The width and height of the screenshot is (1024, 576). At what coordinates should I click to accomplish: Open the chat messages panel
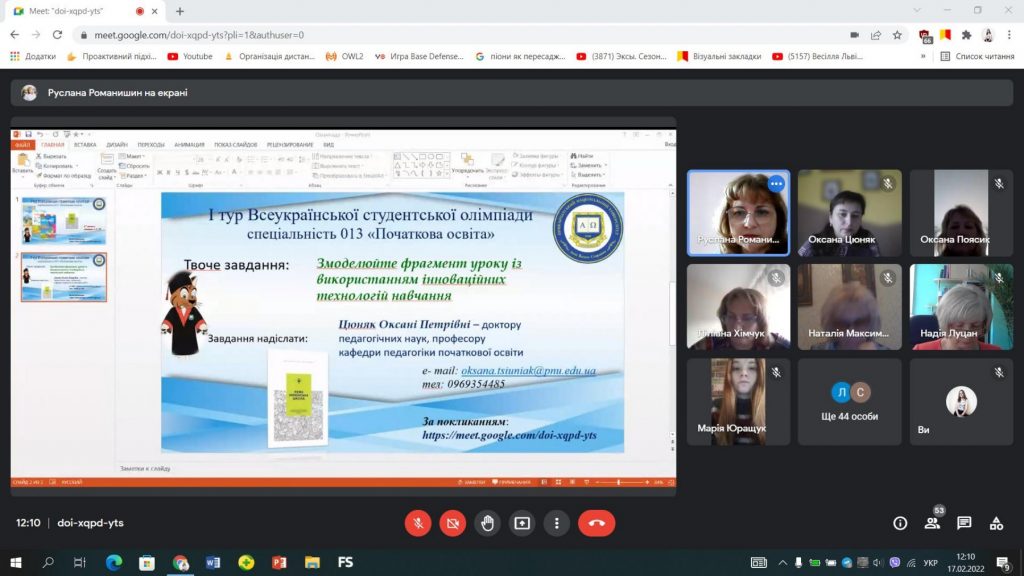[x=964, y=523]
